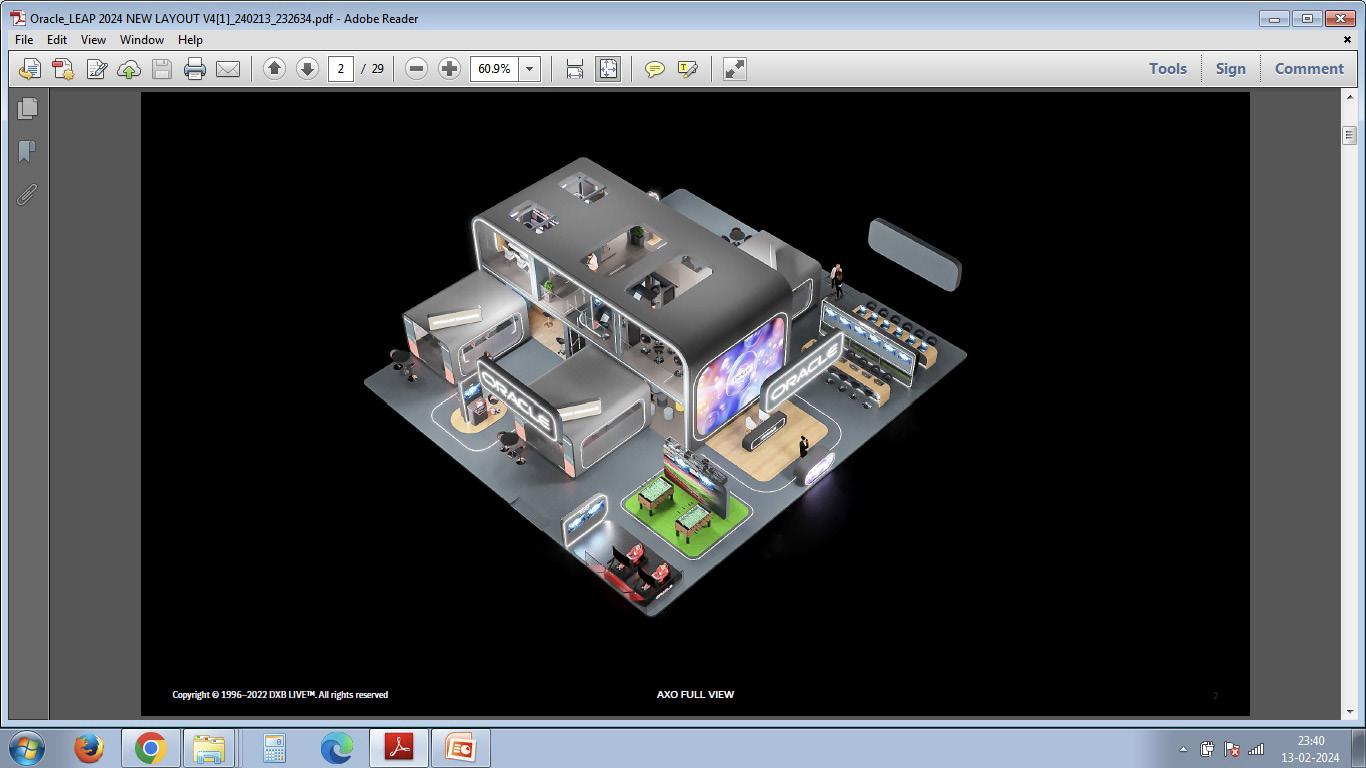Select the highlight text tool
This screenshot has width=1366, height=768.
(687, 69)
